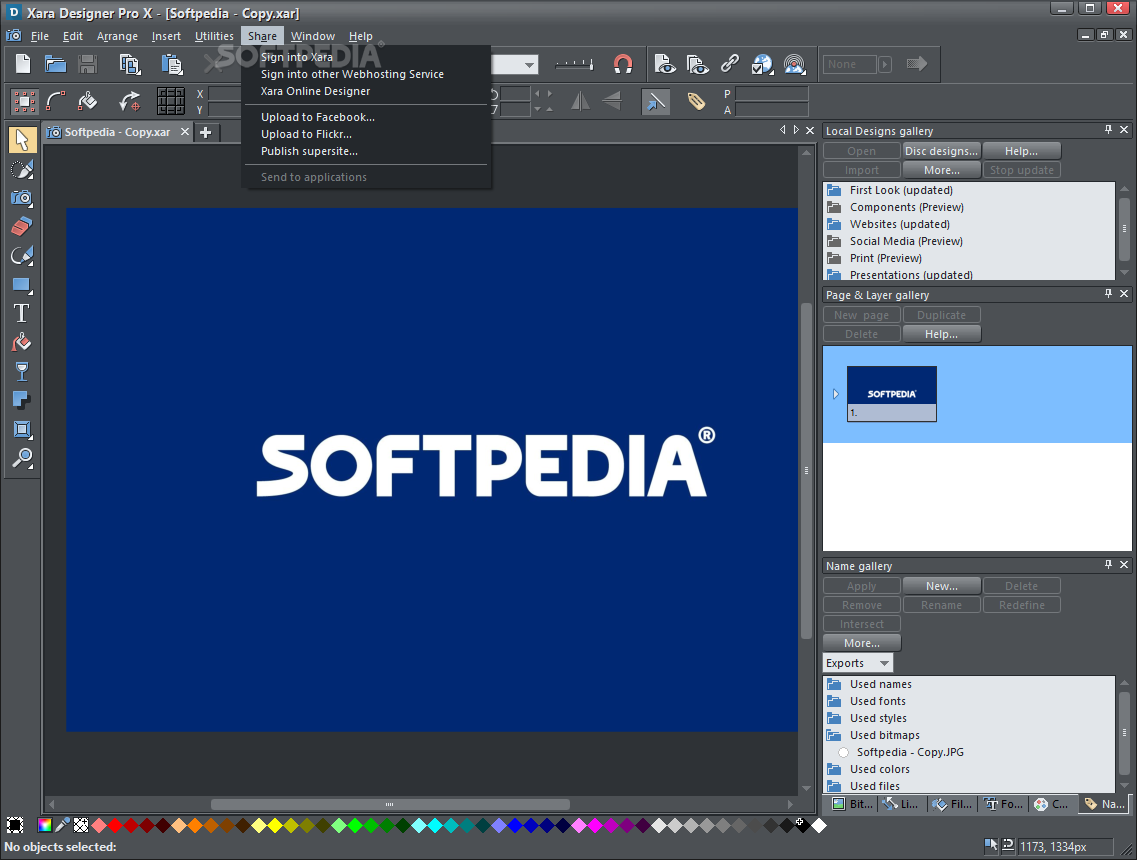The width and height of the screenshot is (1137, 860).
Task: Toggle the Scale line widths icon
Action: (656, 102)
